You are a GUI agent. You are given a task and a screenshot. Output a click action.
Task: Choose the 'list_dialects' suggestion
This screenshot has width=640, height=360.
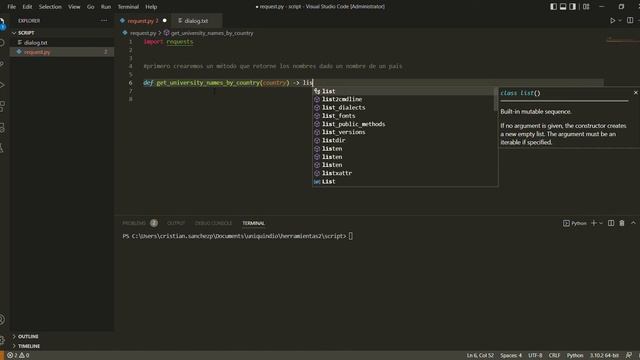405,107
